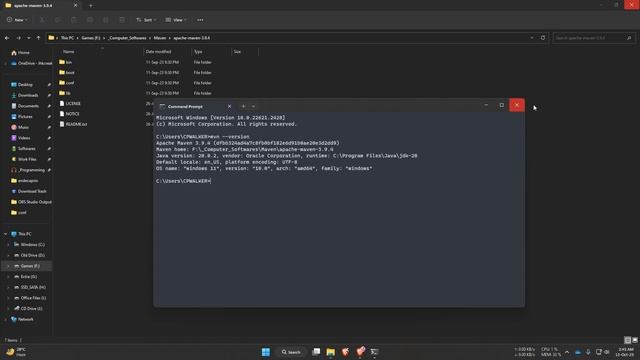Open Downloads quick access item
Image resolution: width=640 pixels, height=360 pixels.
28,95
